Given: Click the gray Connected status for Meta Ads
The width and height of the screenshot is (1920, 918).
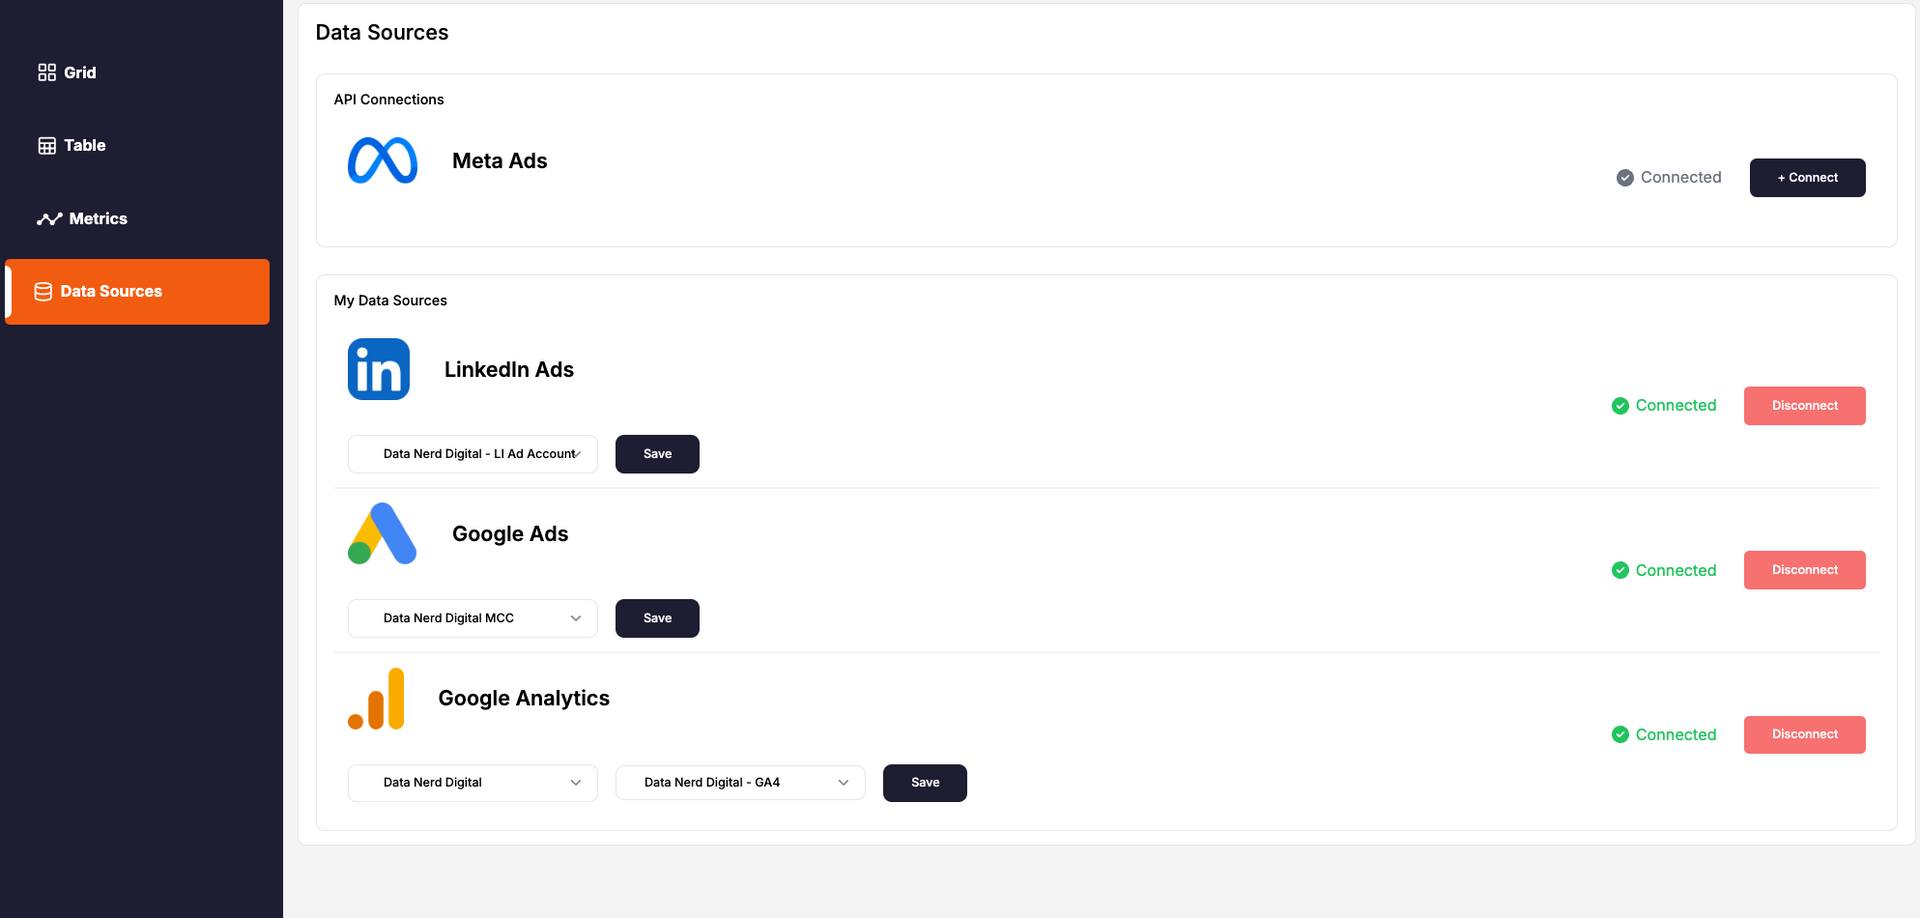Looking at the screenshot, I should (1681, 178).
